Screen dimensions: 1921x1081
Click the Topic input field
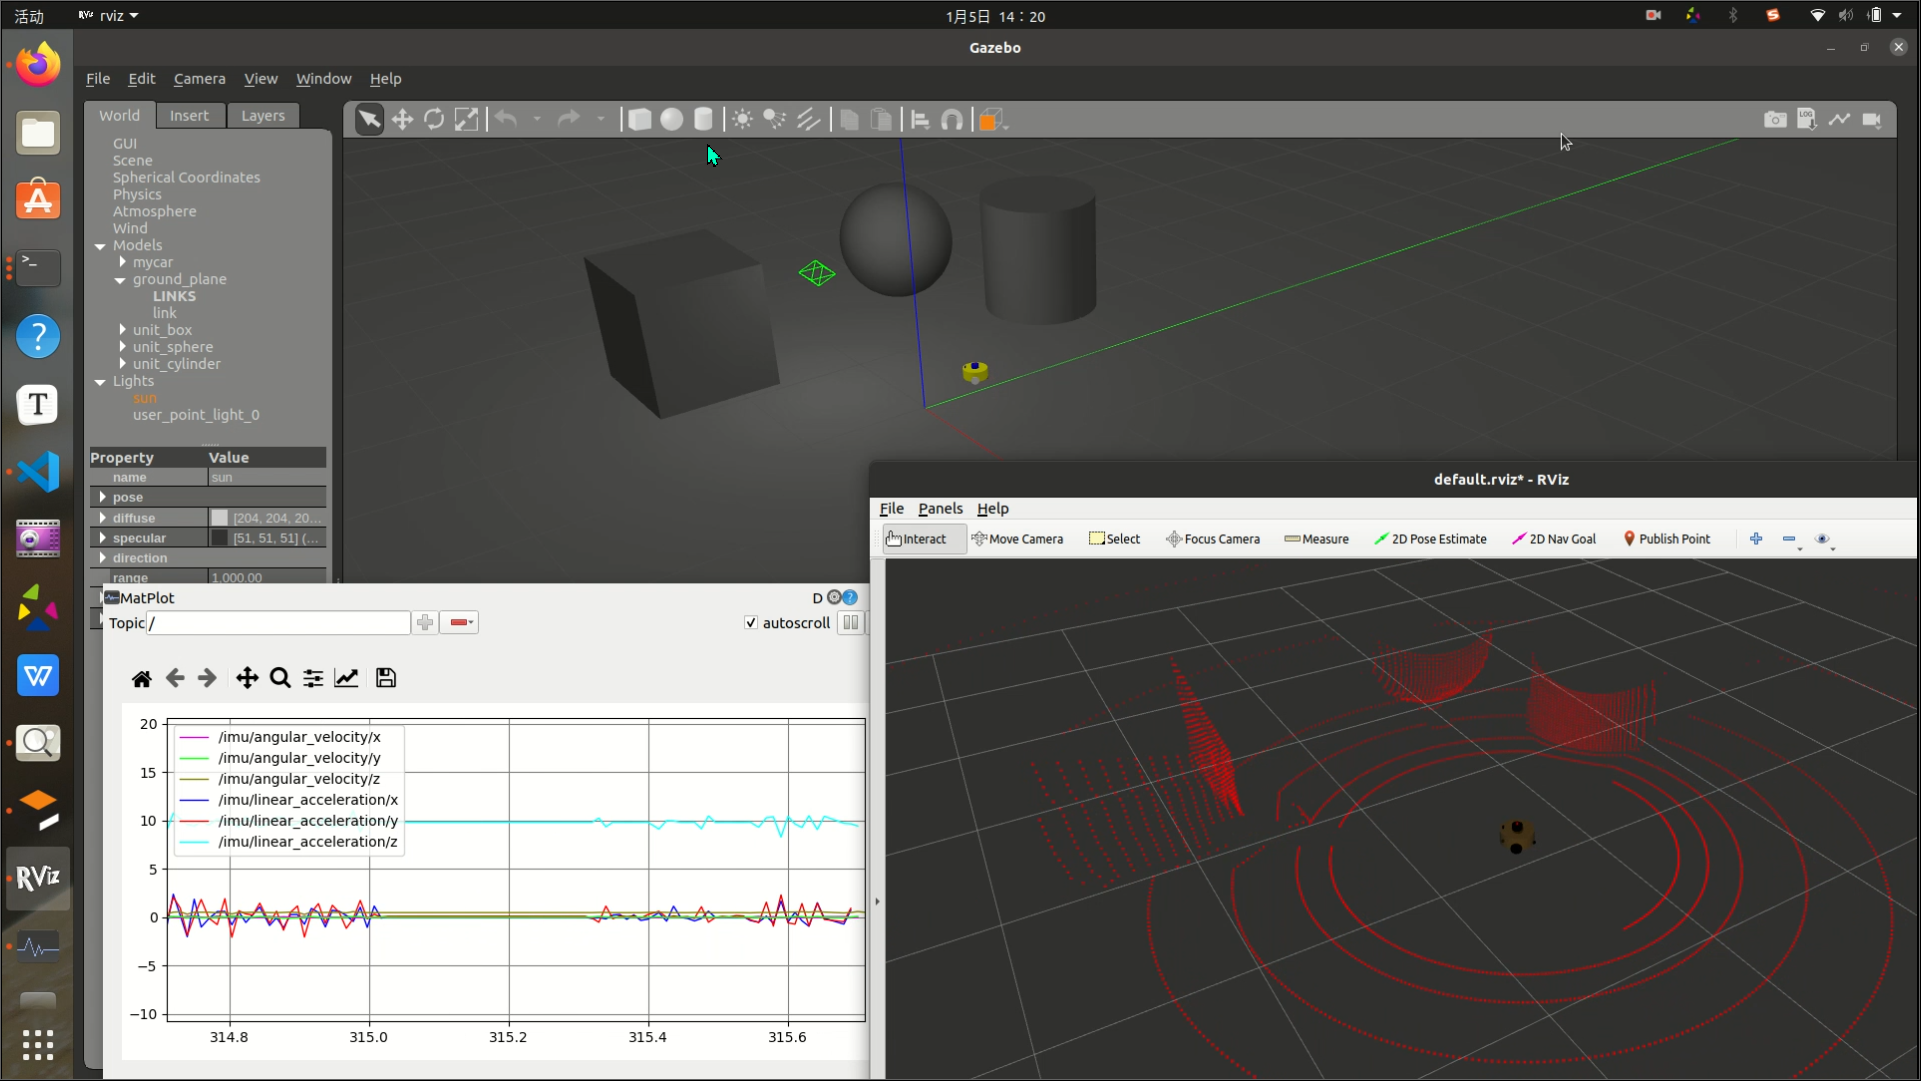coord(278,623)
